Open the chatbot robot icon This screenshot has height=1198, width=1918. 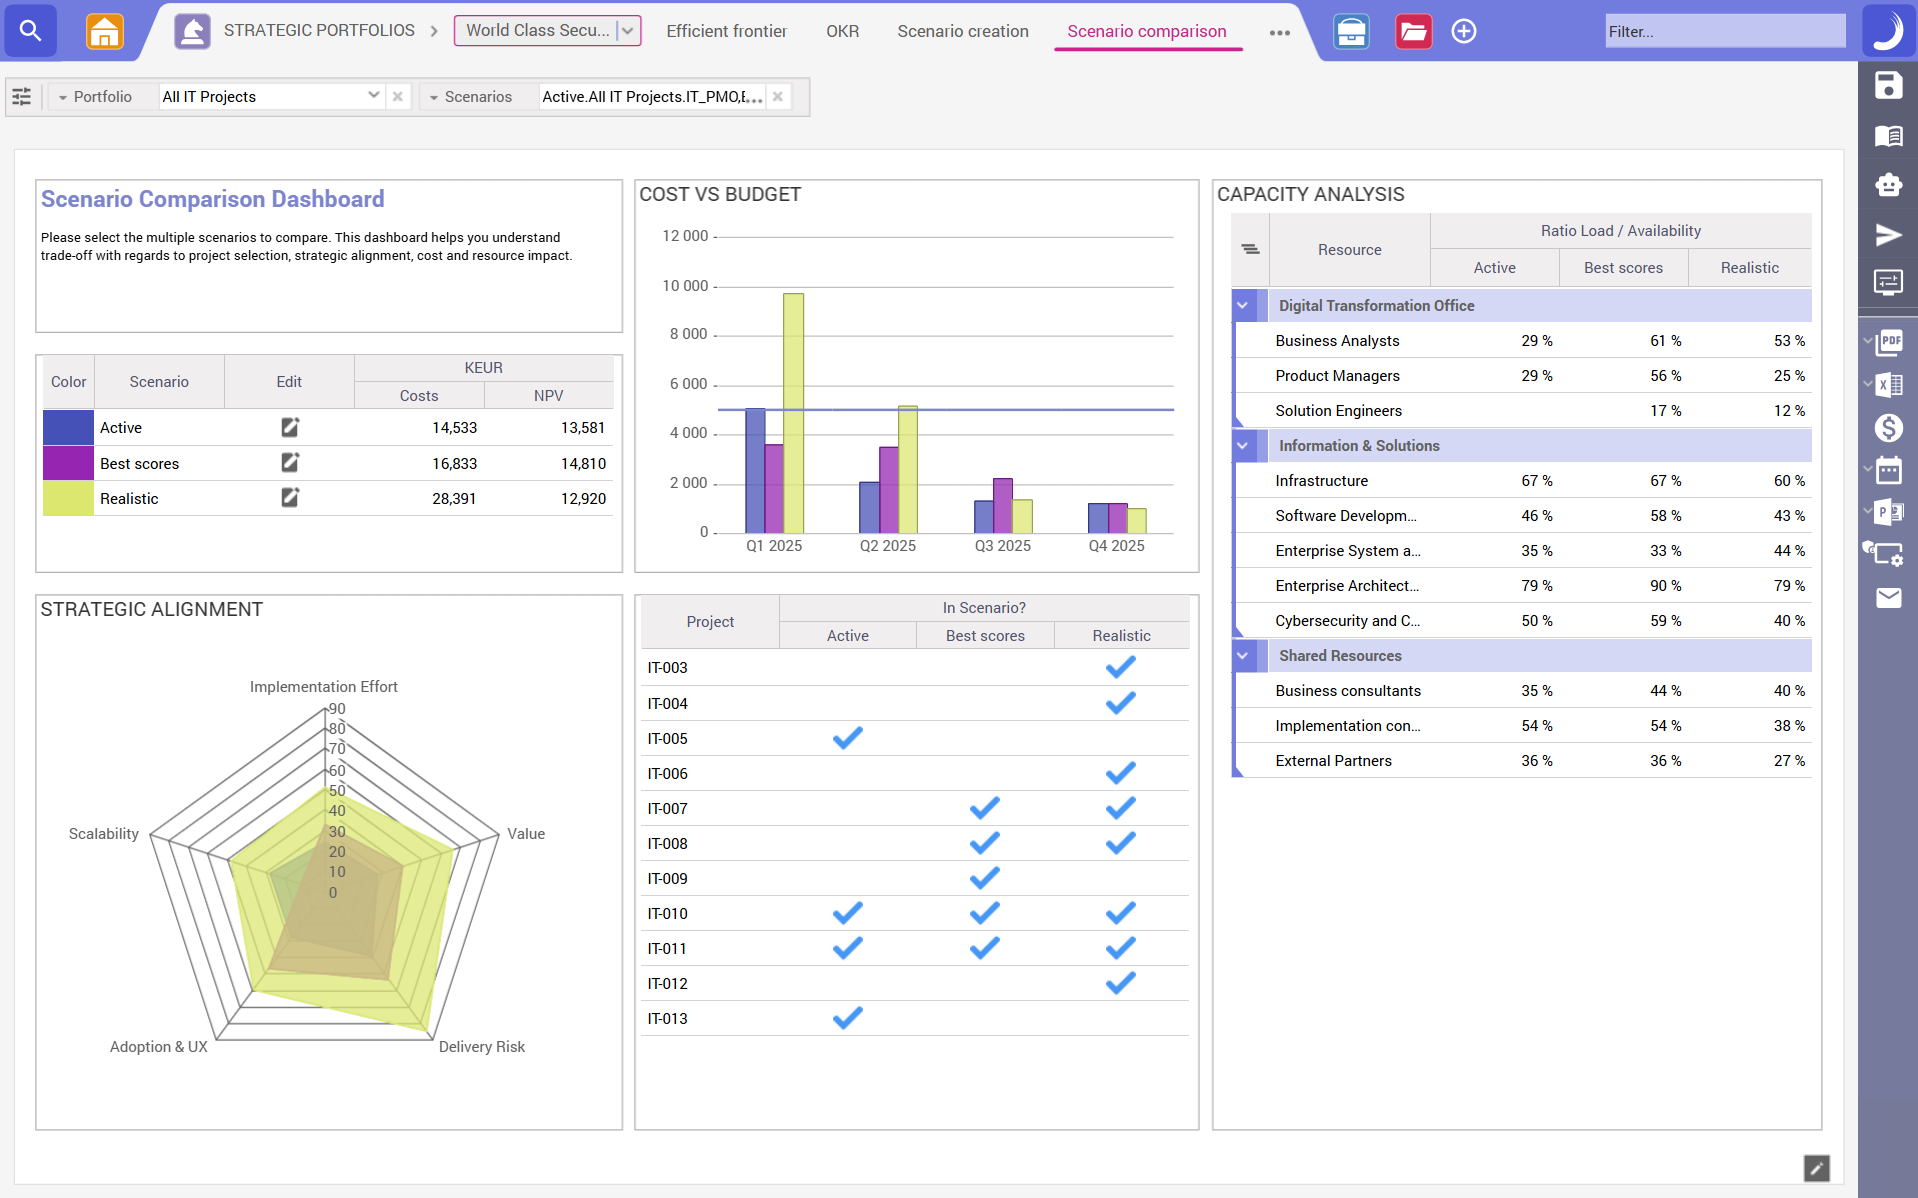(1887, 185)
